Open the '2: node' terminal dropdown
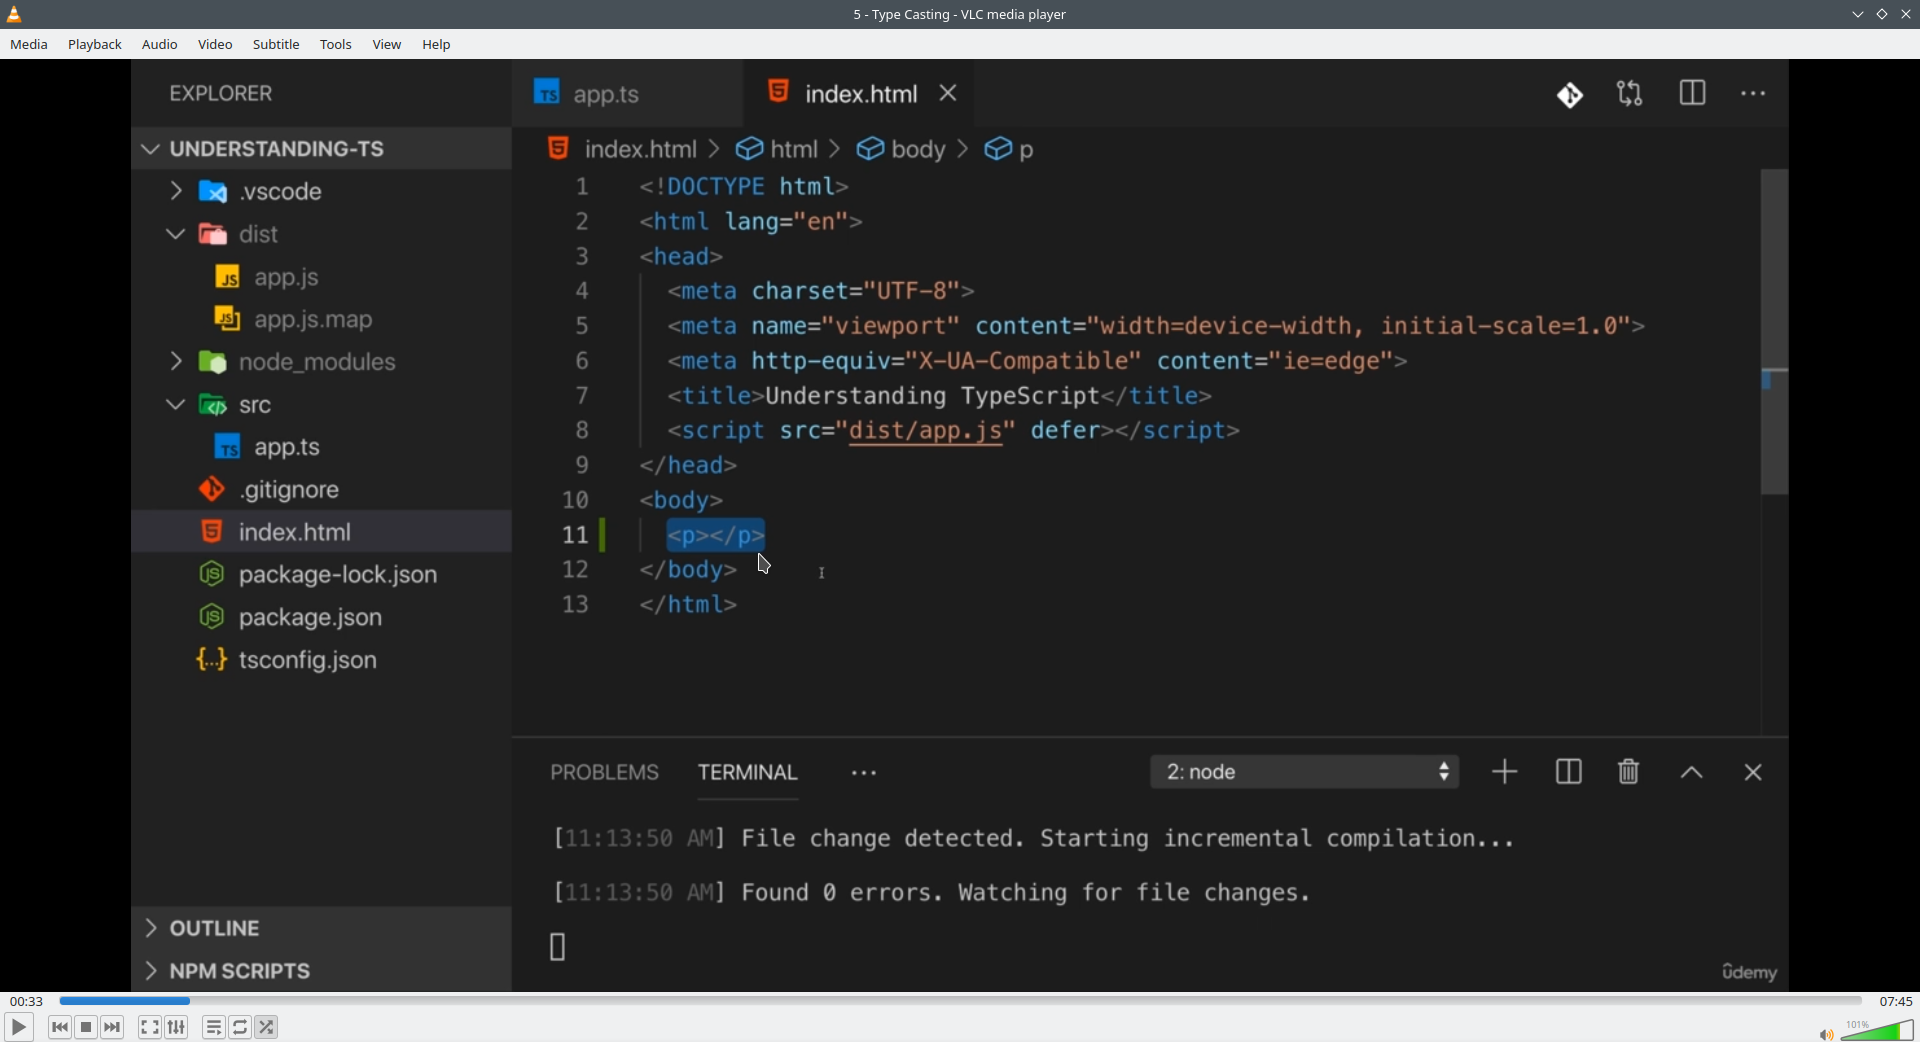This screenshot has height=1042, width=1920. [1304, 772]
